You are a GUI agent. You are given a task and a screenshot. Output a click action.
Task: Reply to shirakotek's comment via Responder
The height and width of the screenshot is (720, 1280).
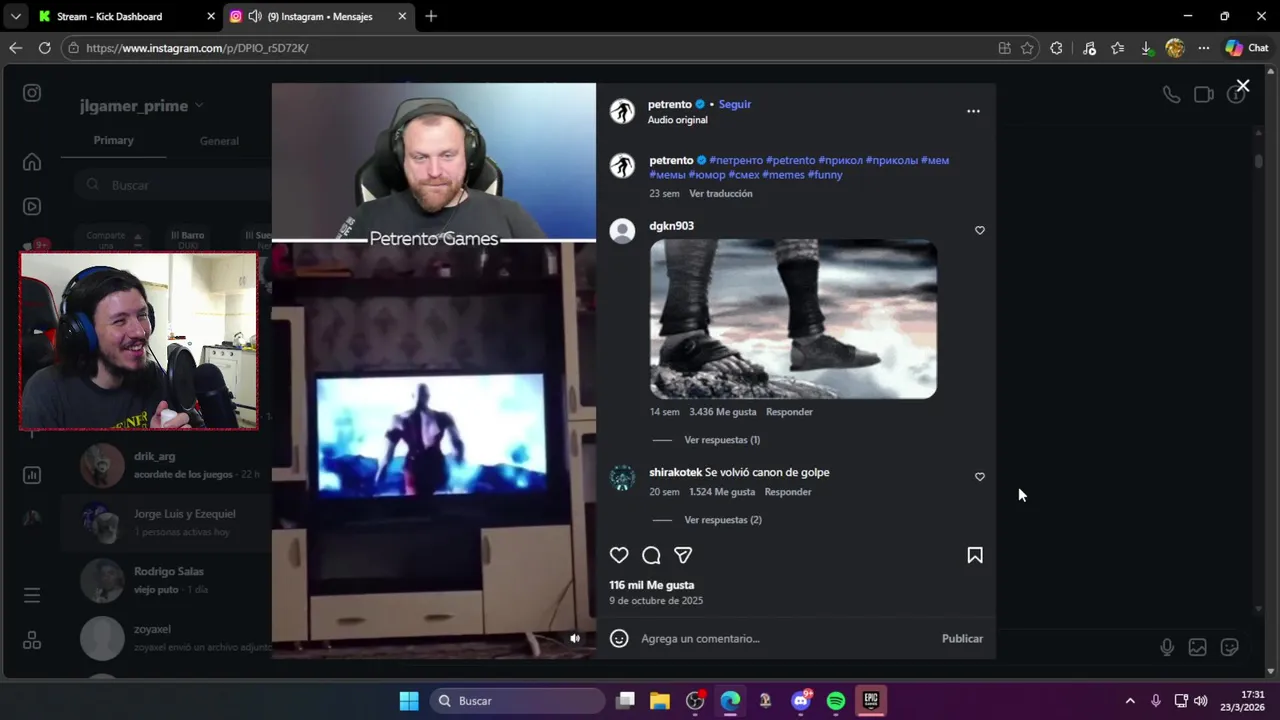click(x=788, y=492)
